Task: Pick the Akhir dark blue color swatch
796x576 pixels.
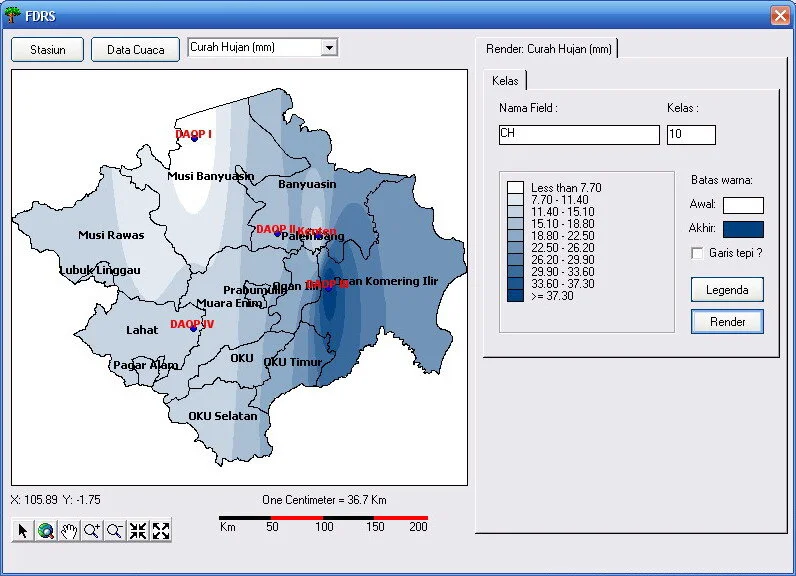Action: point(743,229)
